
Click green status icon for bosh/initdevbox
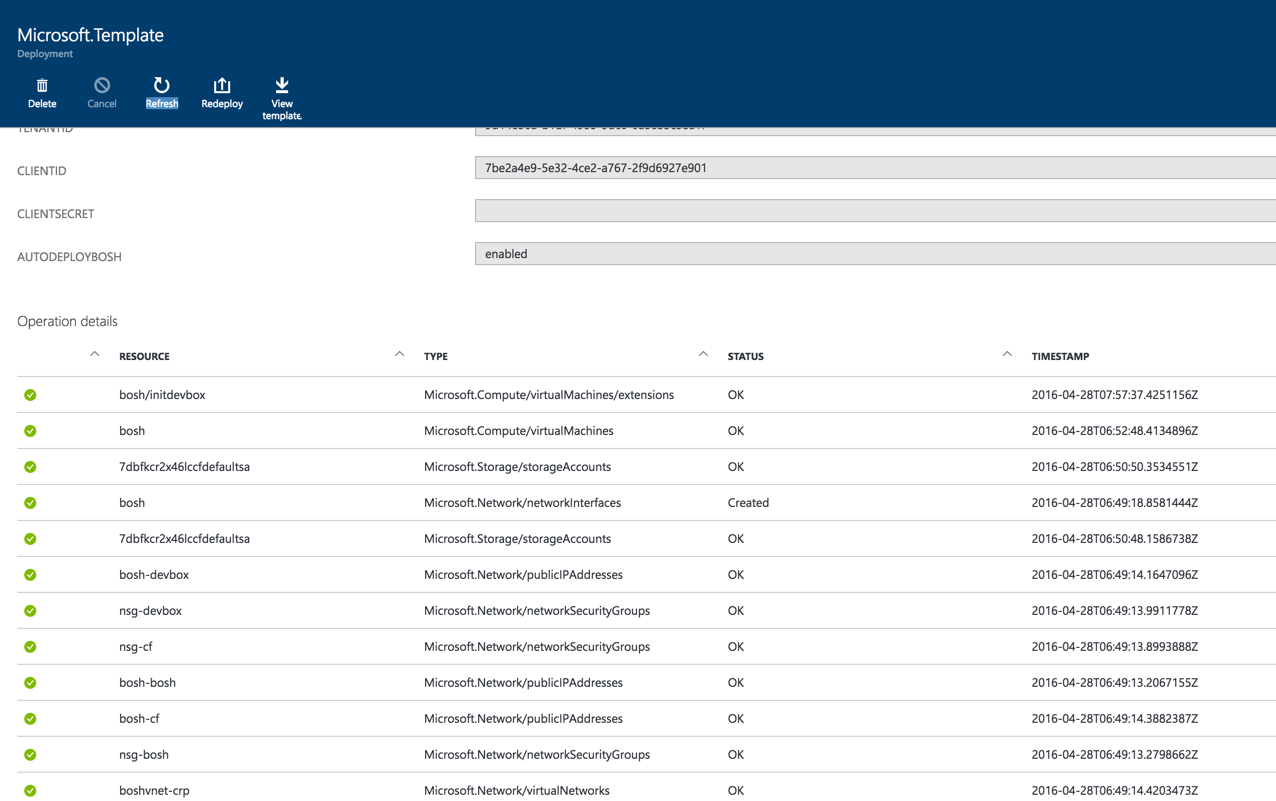click(x=30, y=395)
